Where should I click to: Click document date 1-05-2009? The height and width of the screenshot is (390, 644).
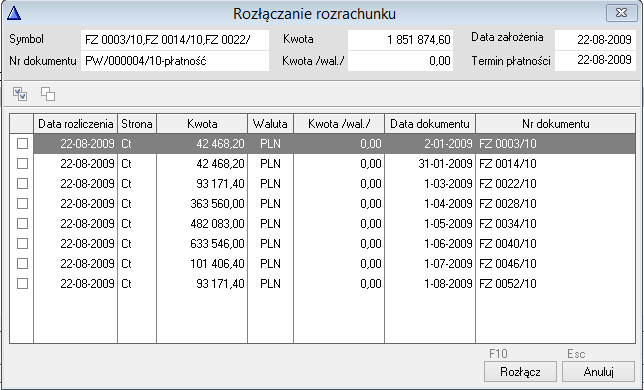tap(448, 224)
